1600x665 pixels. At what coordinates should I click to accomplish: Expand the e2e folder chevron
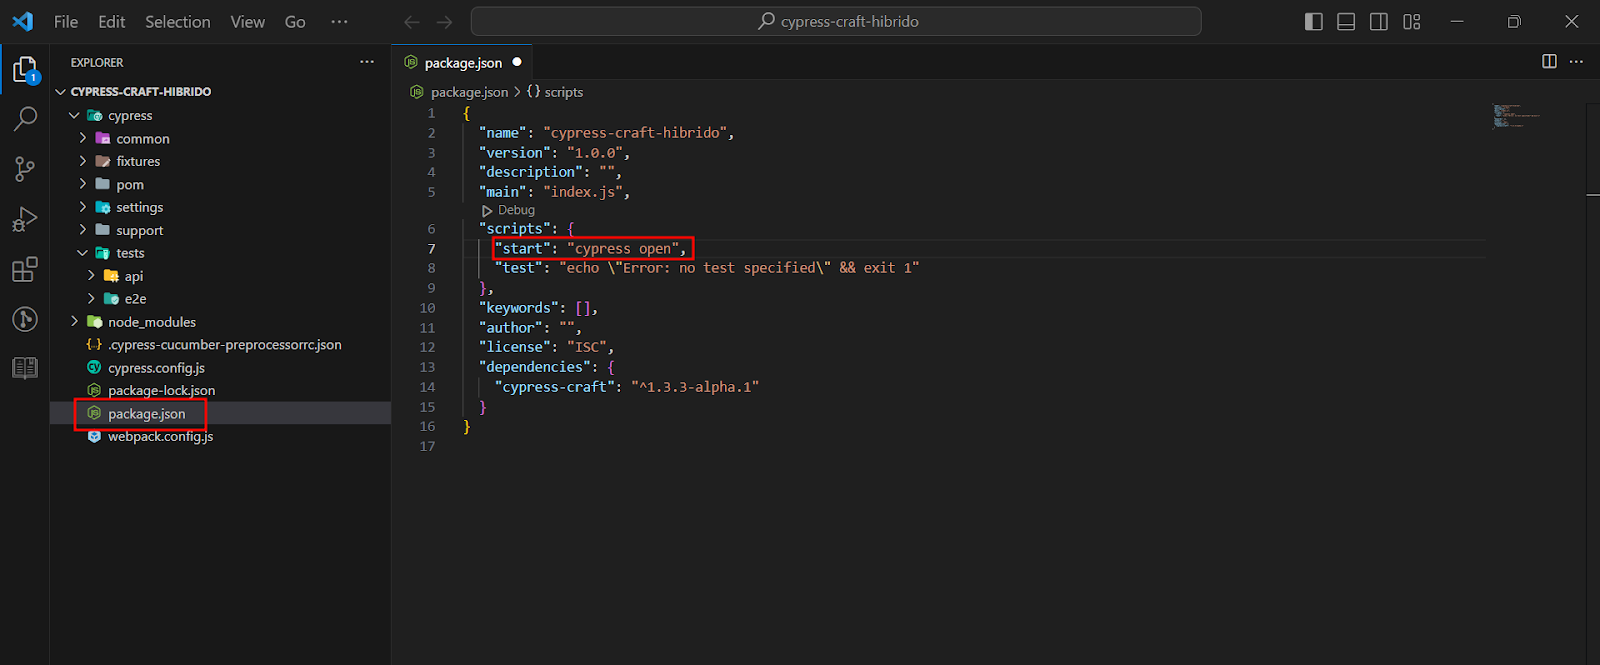[x=91, y=298]
